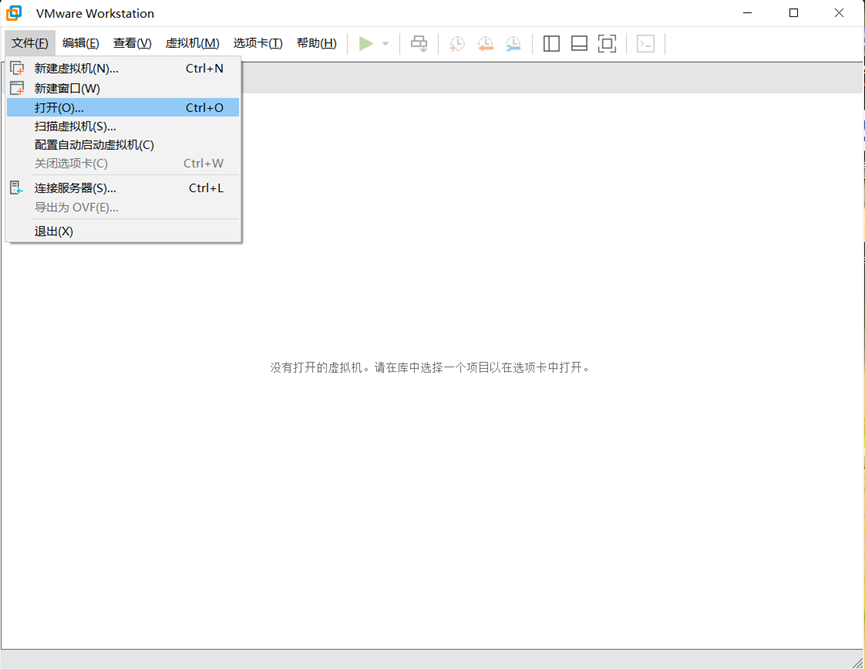Choose 扫描虚拟机(S)... menu entry
Screen dimensions: 865x669
123,126
